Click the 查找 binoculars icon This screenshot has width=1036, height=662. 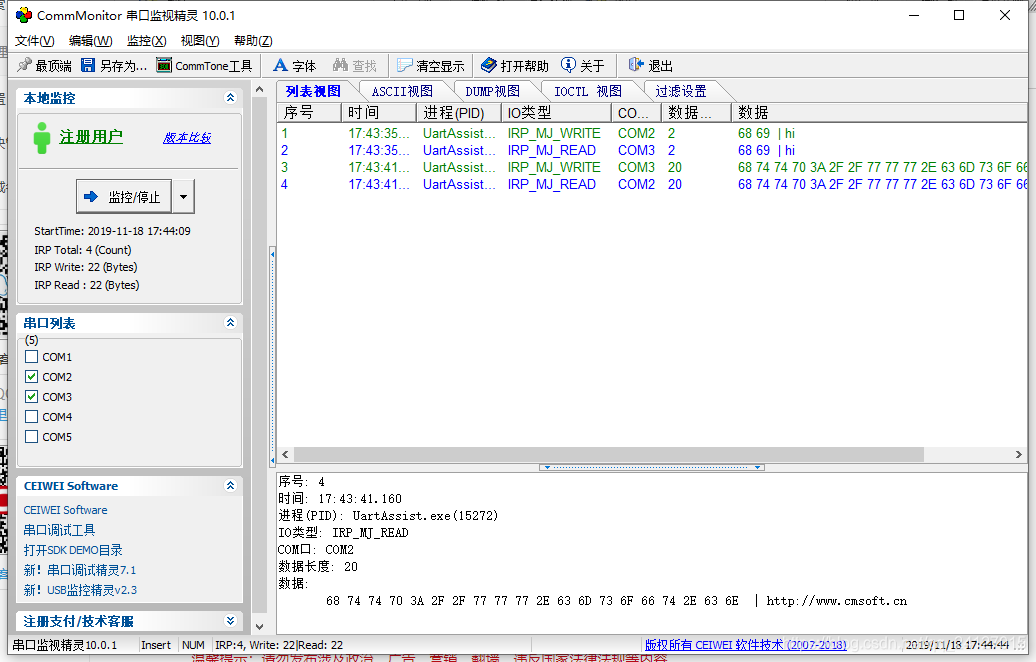[x=340, y=65]
